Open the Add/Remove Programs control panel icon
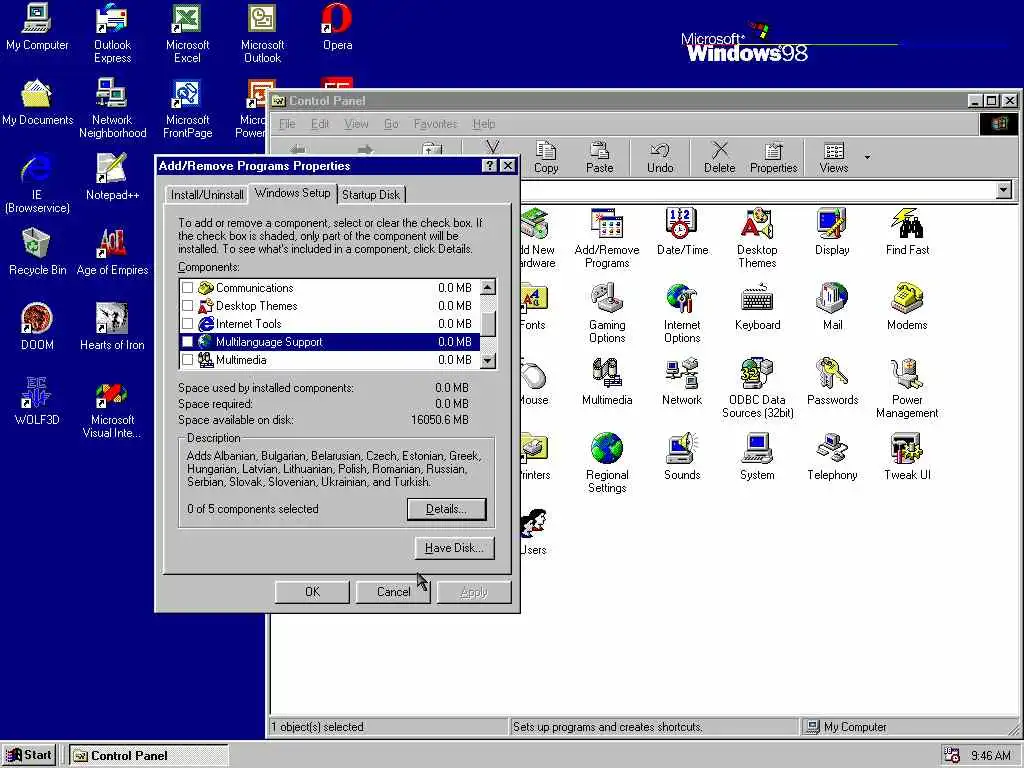This screenshot has height=768, width=1024. coord(607,238)
